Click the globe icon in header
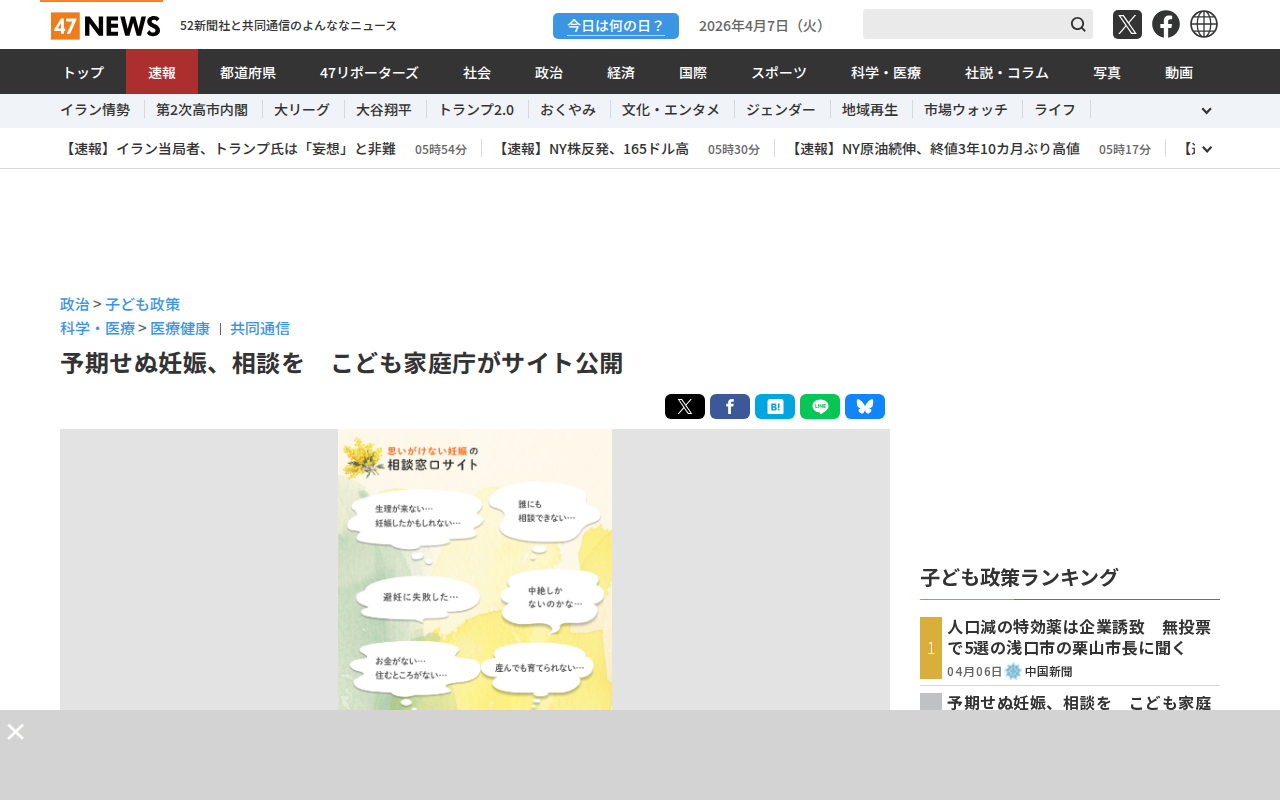 [1204, 24]
